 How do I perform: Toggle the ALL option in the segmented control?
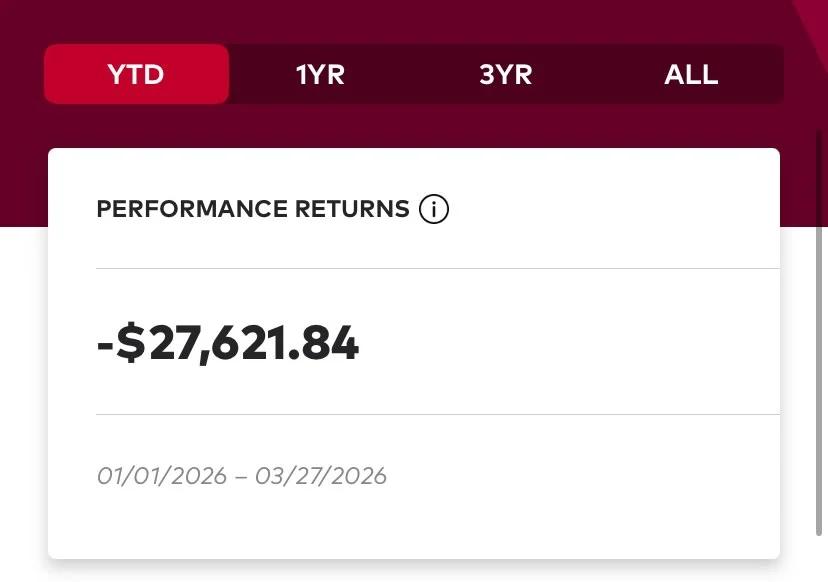point(691,73)
